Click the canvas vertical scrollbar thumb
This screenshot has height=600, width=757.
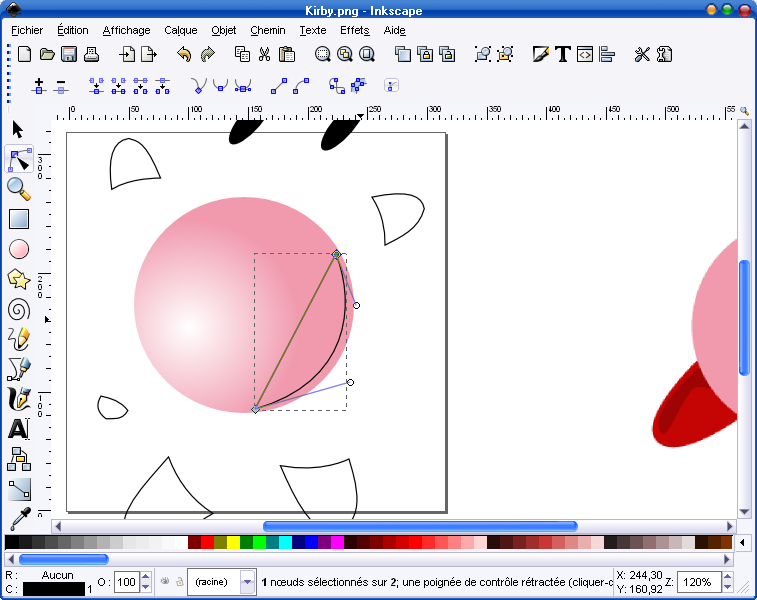click(744, 317)
